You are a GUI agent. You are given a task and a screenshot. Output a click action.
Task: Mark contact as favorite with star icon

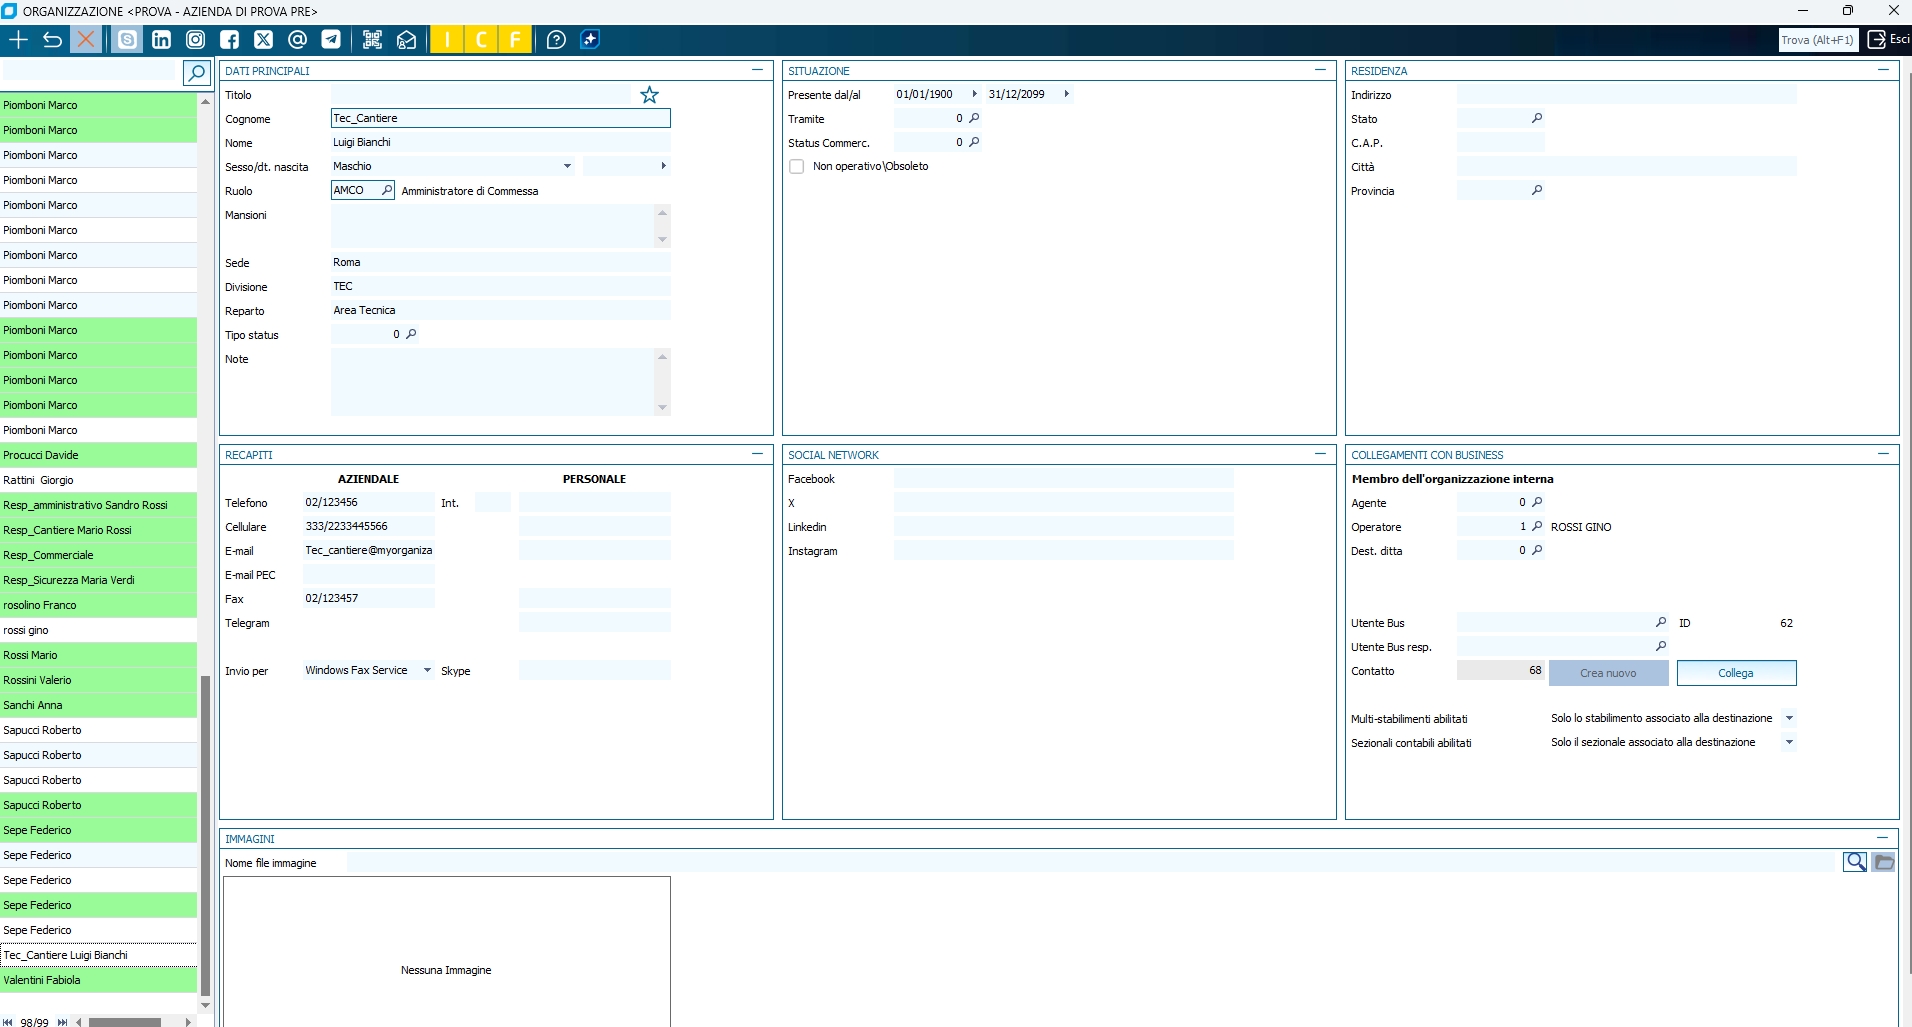649,95
